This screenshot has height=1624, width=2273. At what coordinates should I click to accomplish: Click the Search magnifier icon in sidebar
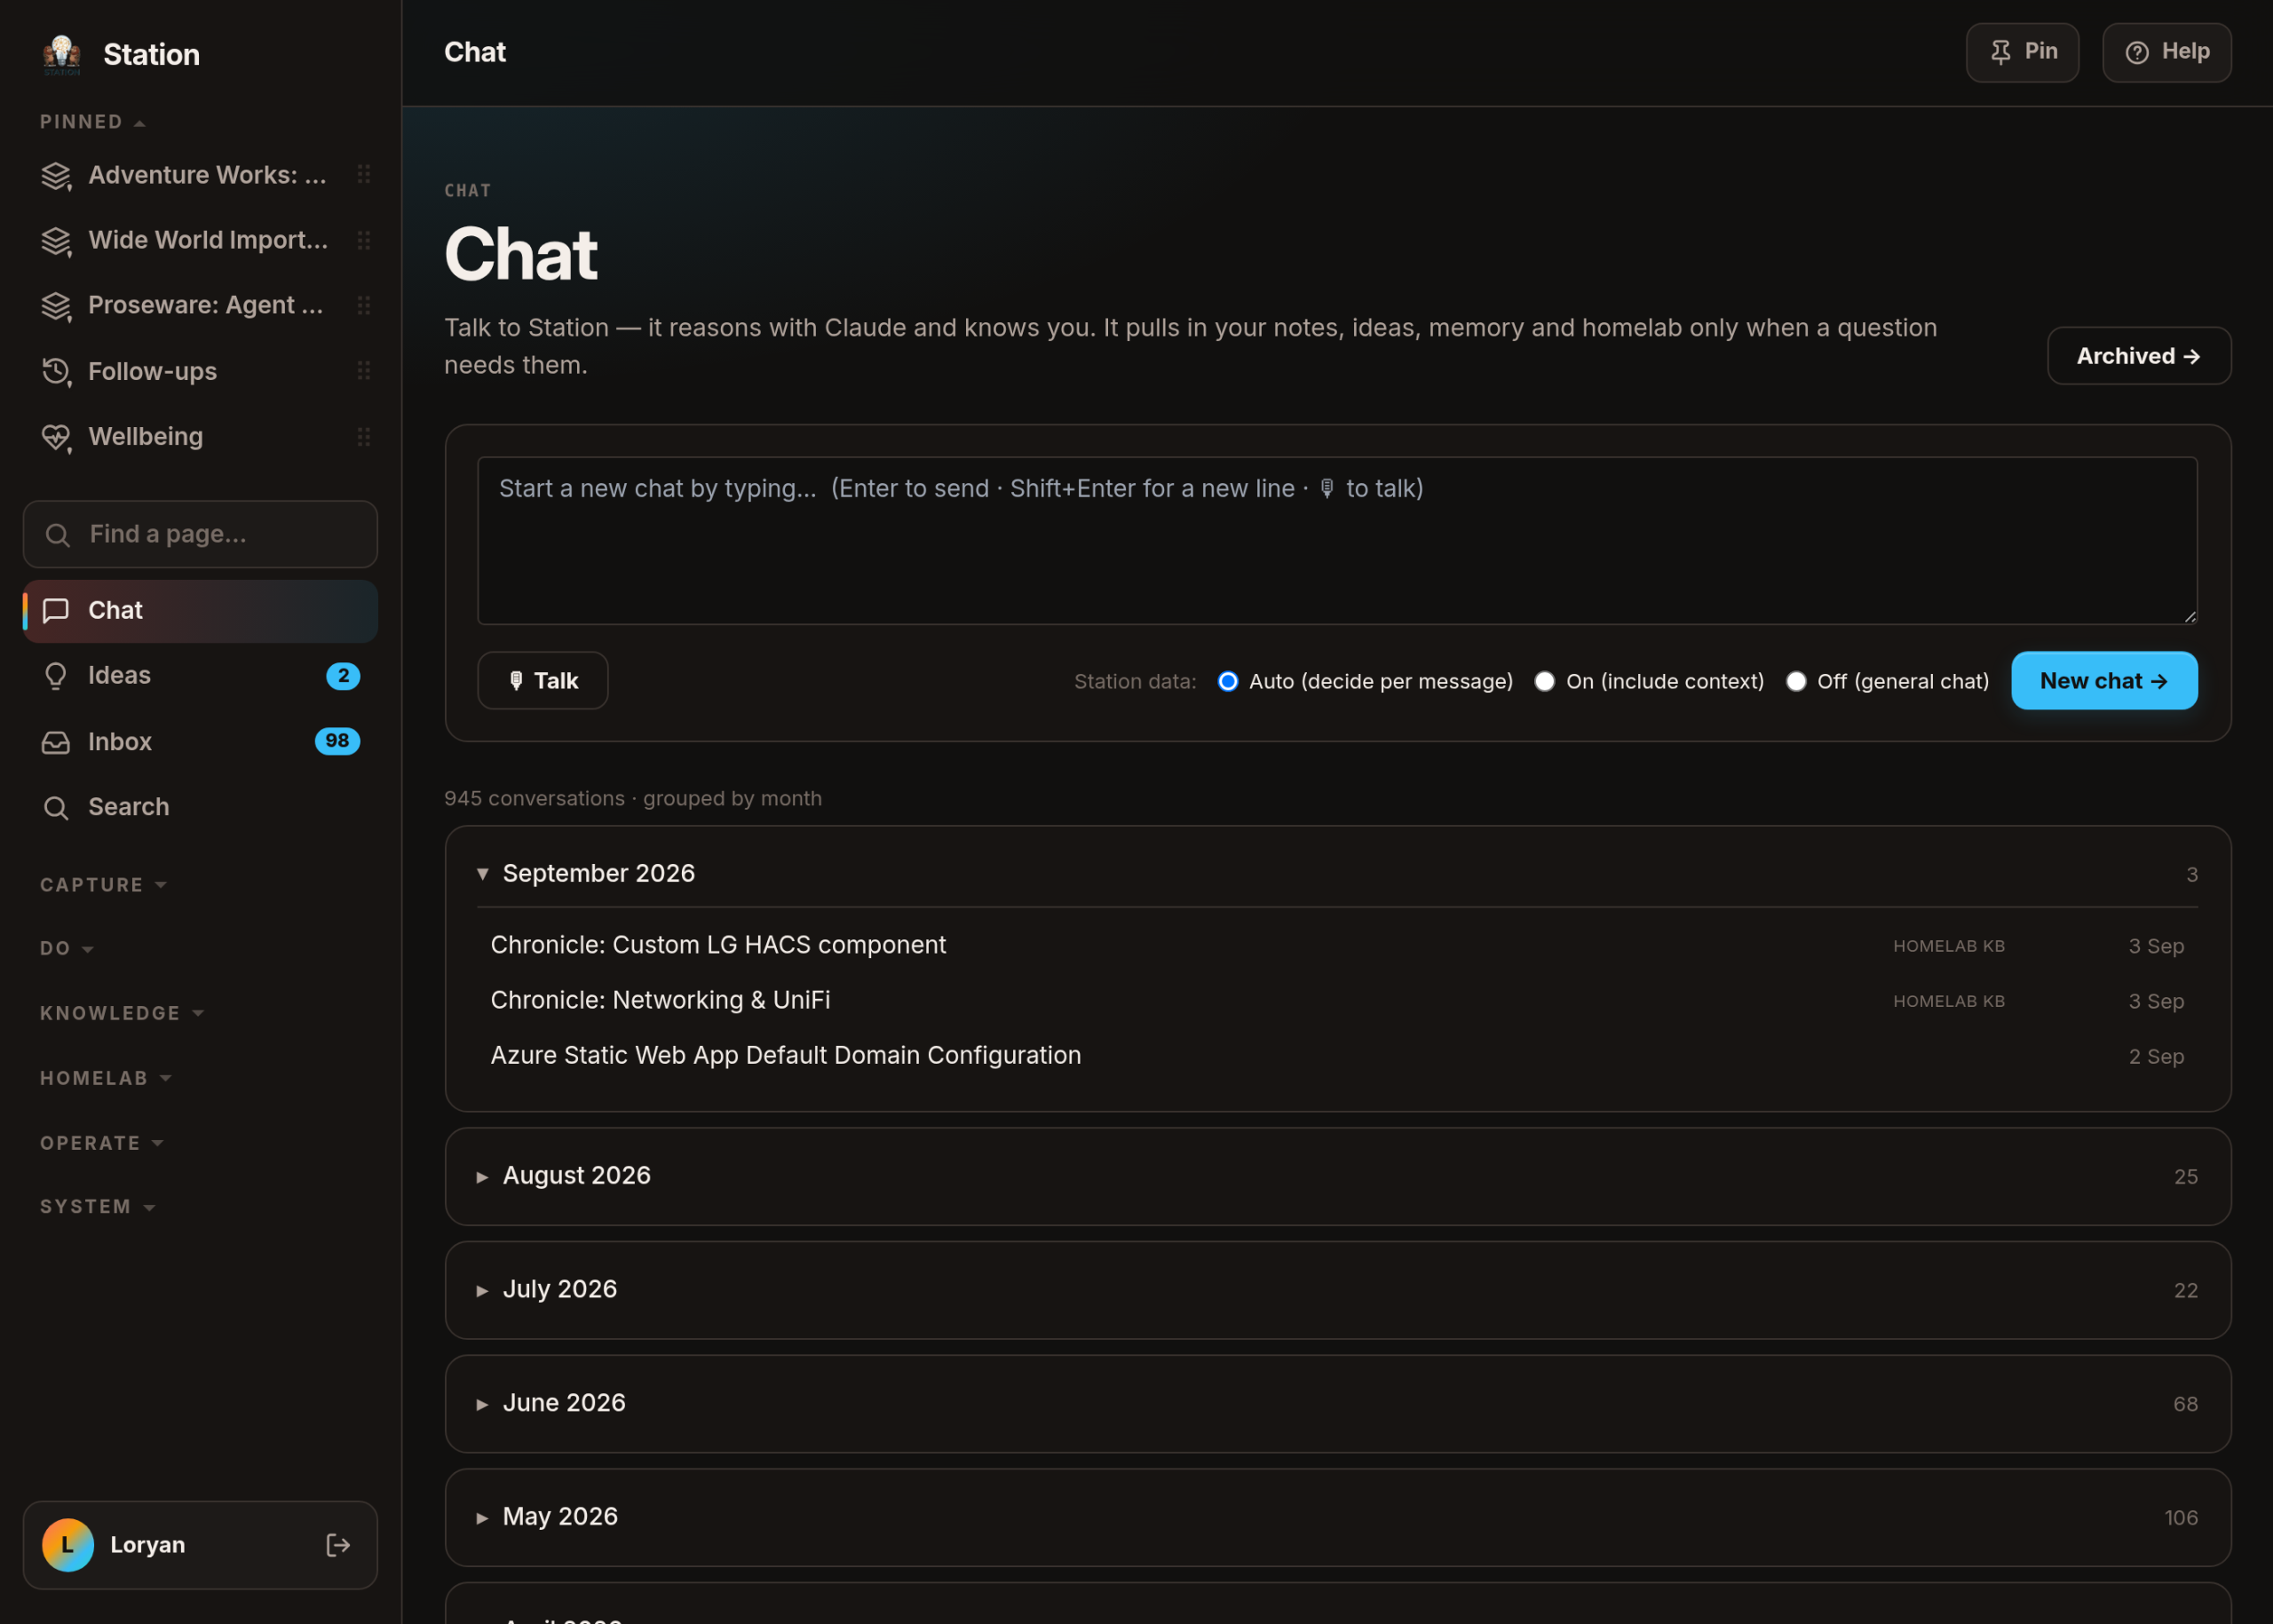[56, 807]
